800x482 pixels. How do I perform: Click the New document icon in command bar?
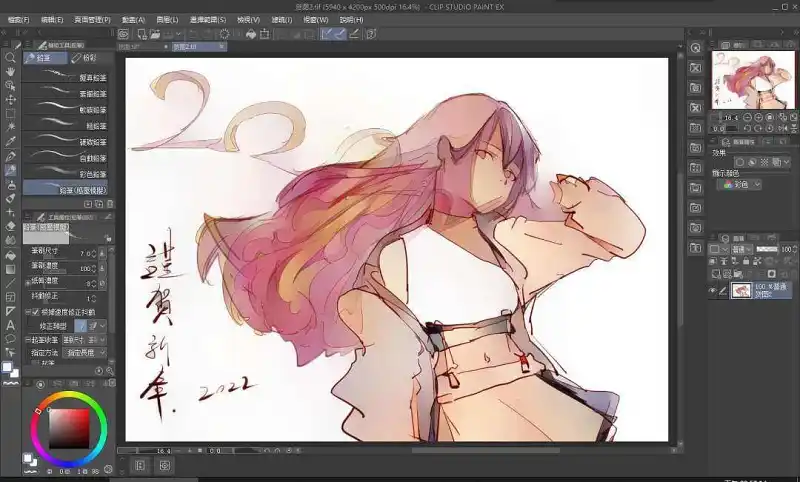pyautogui.click(x=142, y=34)
